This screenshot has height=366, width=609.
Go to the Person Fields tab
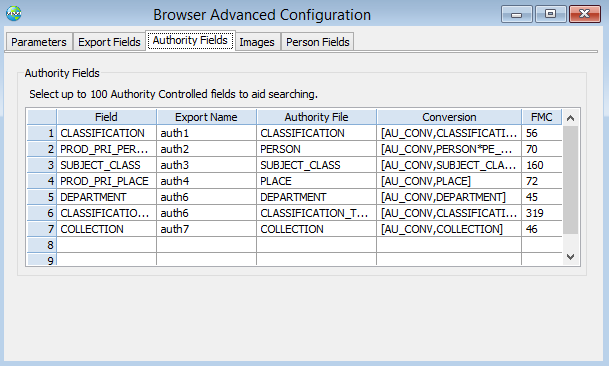tap(318, 42)
